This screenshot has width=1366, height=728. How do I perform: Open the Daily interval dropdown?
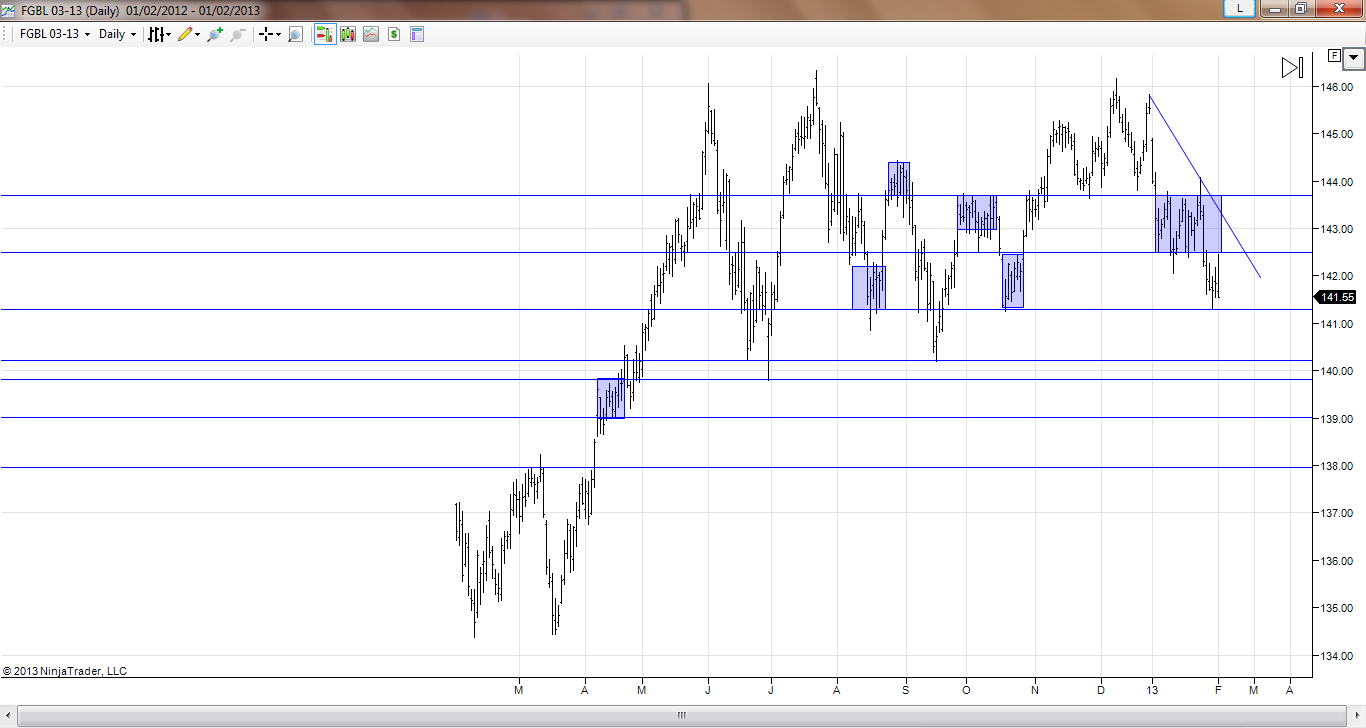[117, 34]
